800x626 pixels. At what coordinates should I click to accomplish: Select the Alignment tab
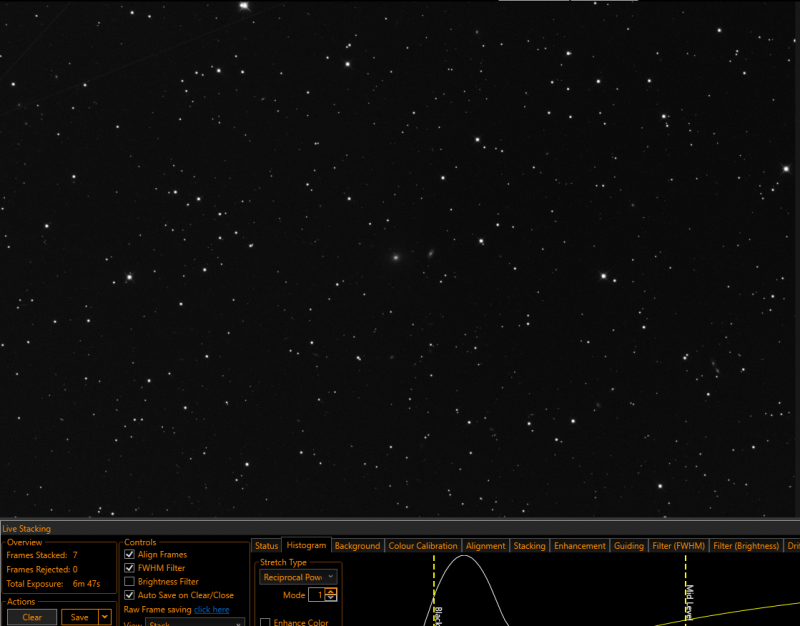point(485,545)
